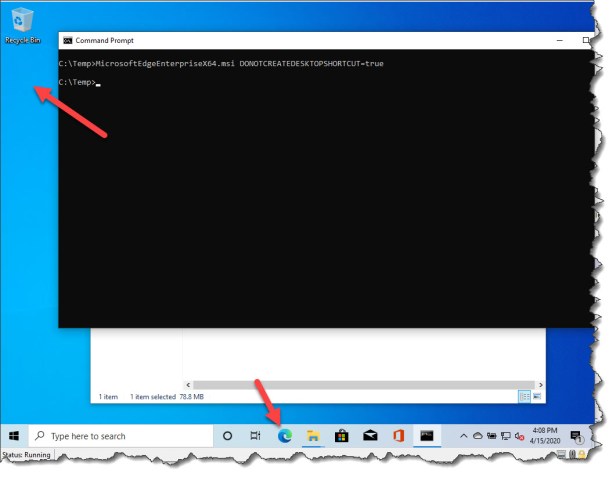Launch Office from the taskbar
This screenshot has height=477, width=616.
tap(398, 436)
